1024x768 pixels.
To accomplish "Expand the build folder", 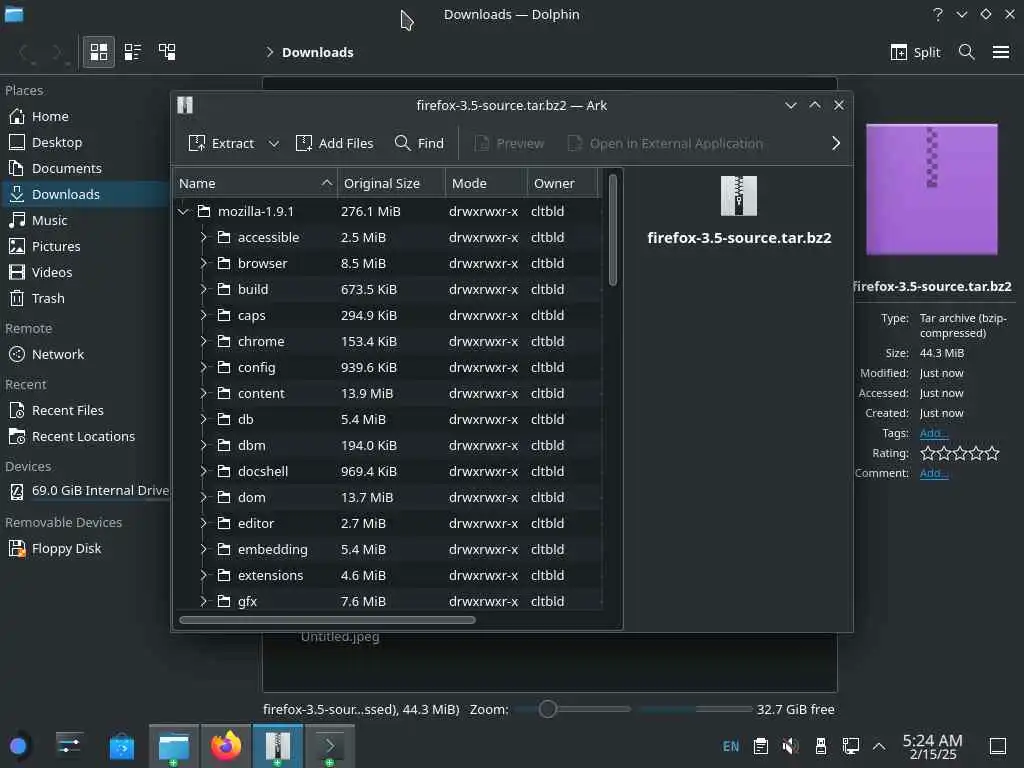I will tap(203, 289).
